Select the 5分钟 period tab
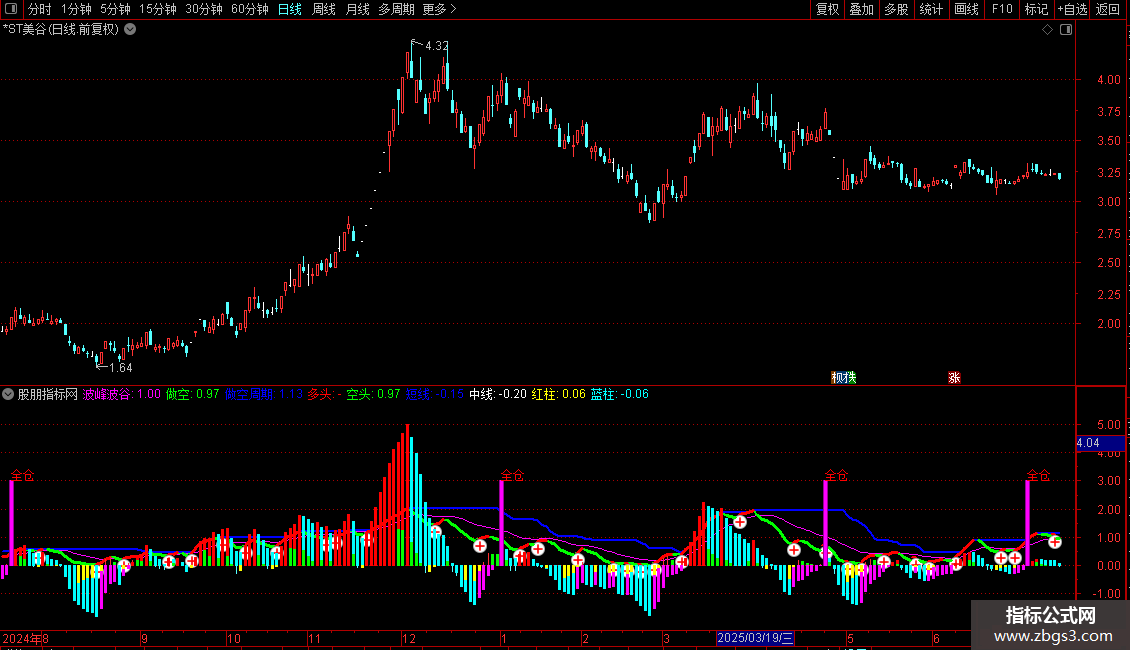 click(x=115, y=9)
